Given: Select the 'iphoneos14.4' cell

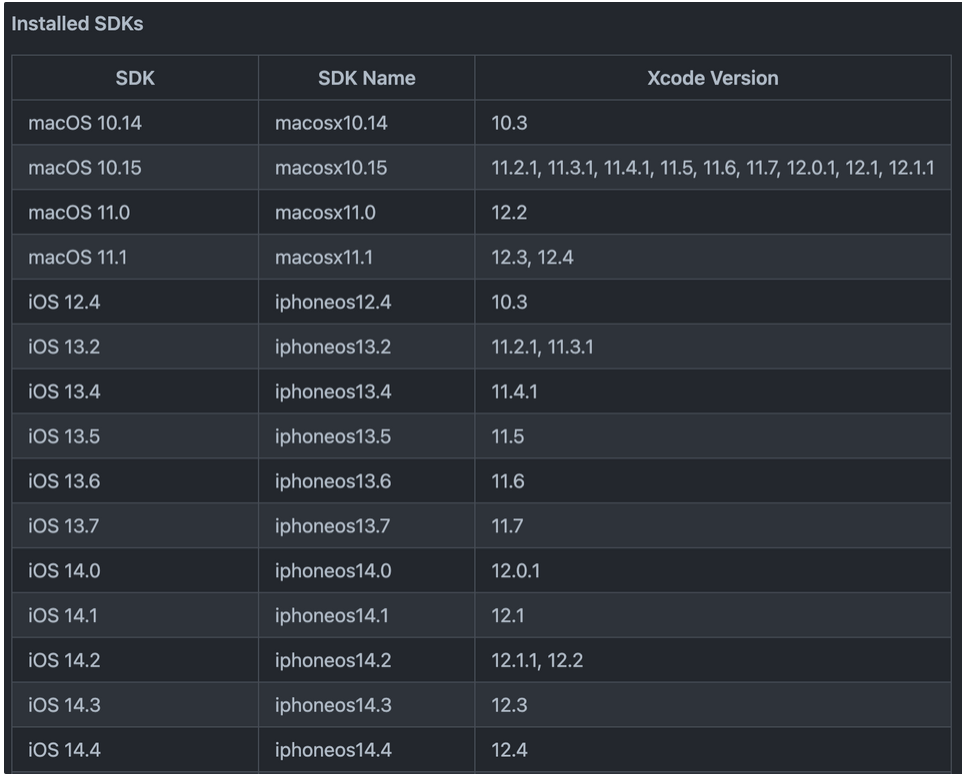Looking at the screenshot, I should 366,749.
